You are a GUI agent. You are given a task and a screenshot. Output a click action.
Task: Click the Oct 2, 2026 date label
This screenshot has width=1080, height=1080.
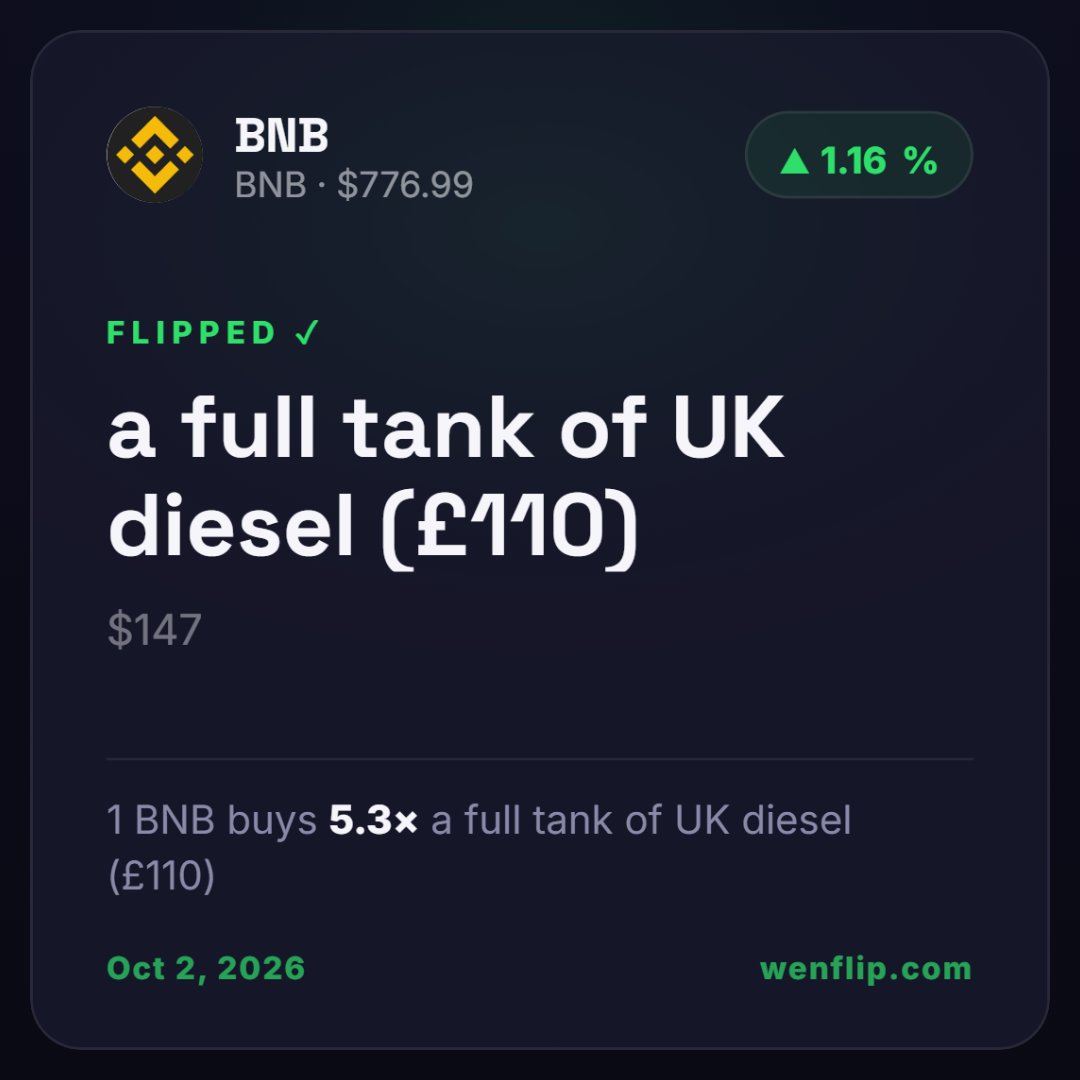click(206, 968)
